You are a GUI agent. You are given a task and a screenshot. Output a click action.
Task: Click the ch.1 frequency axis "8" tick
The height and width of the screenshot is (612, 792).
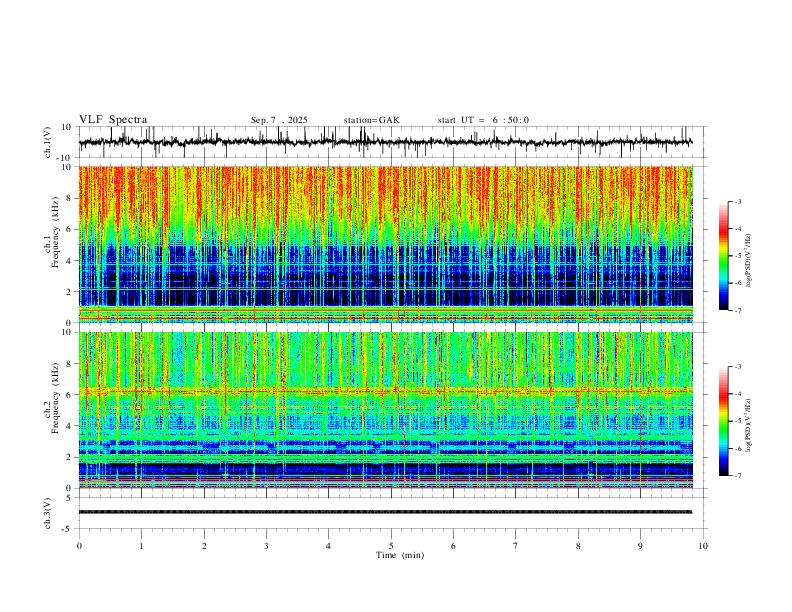pos(70,198)
